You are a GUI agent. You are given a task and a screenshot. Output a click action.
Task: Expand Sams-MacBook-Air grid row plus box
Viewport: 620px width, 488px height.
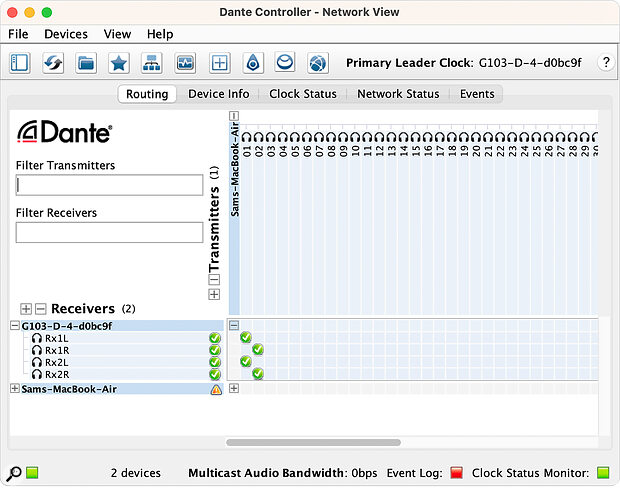point(234,388)
